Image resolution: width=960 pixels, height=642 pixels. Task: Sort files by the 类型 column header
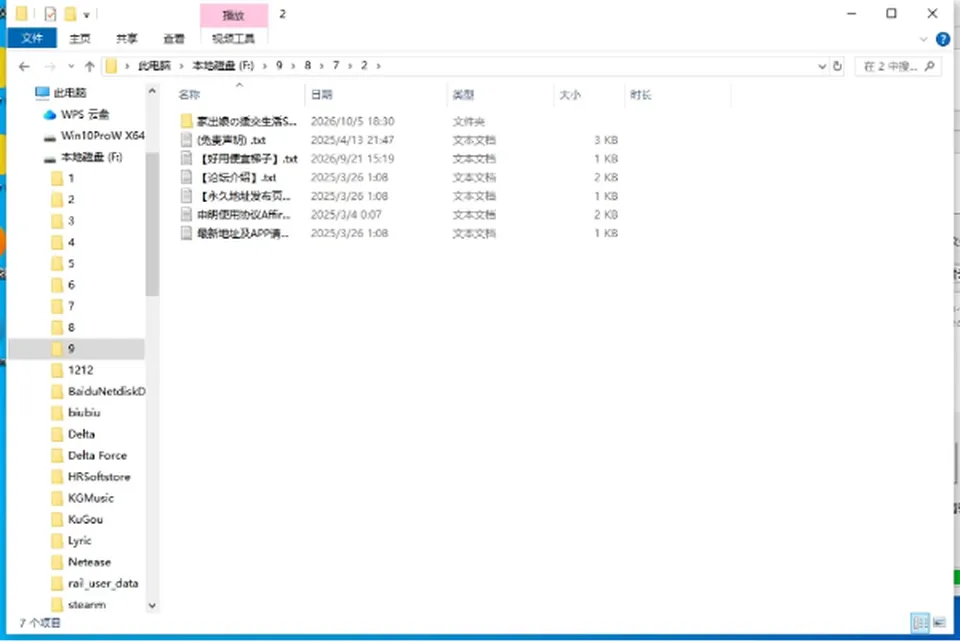(x=463, y=95)
